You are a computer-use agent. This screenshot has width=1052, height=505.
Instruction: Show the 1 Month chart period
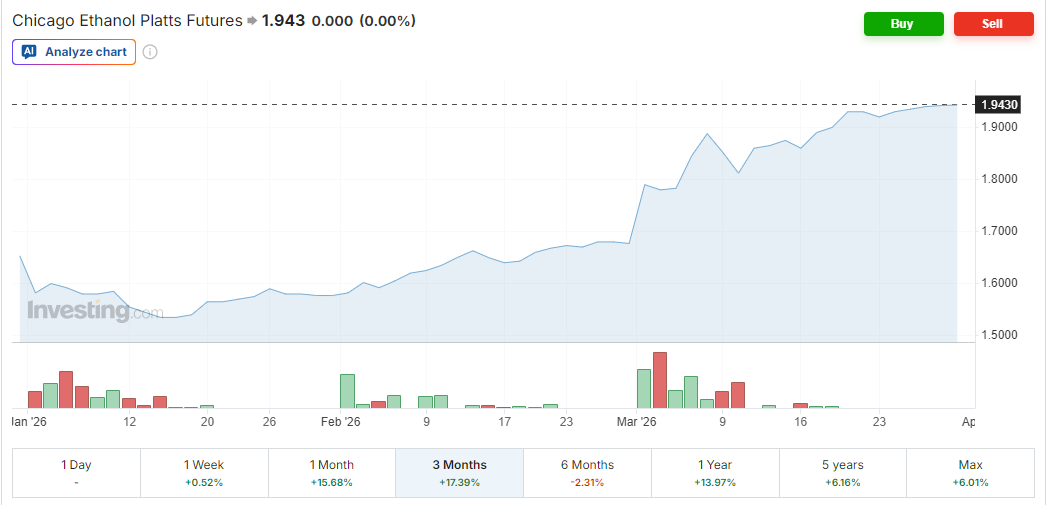[332, 473]
